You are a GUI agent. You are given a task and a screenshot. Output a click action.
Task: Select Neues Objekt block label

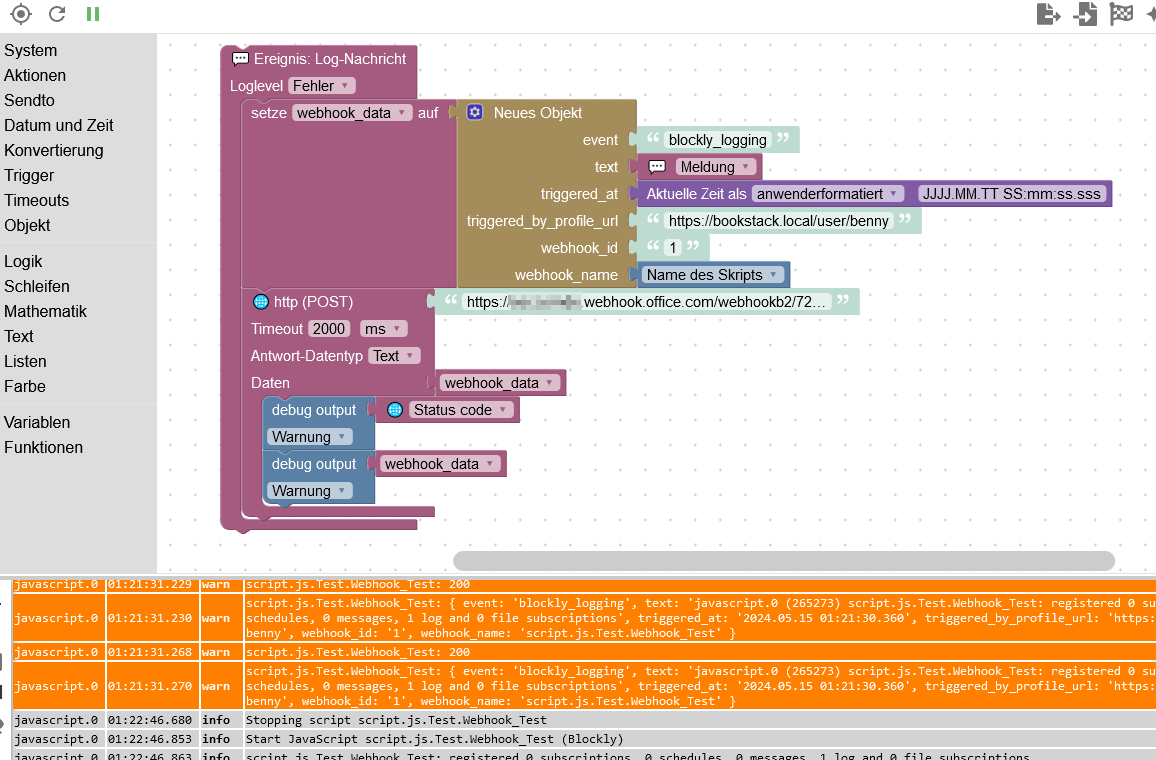point(537,113)
